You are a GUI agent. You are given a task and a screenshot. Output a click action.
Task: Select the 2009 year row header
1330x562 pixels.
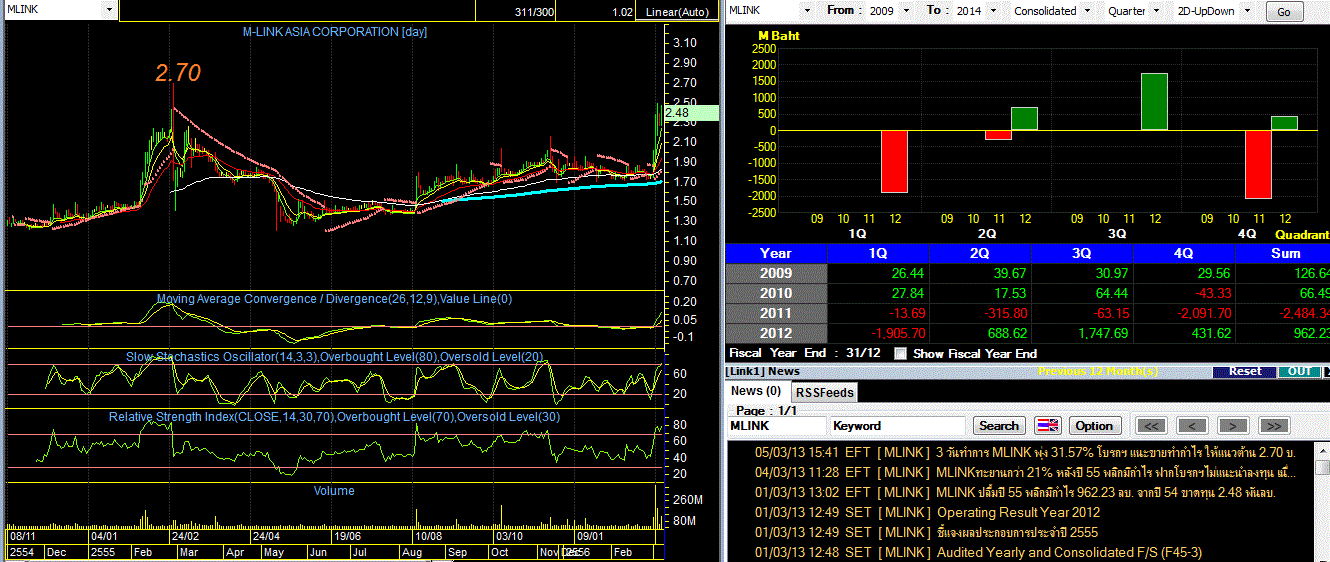click(x=776, y=273)
